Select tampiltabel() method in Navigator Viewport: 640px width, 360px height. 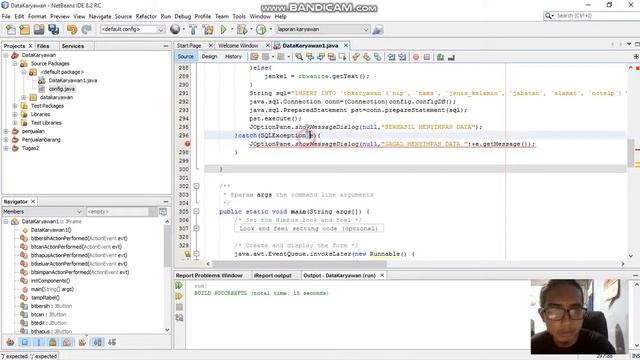(x=45, y=298)
